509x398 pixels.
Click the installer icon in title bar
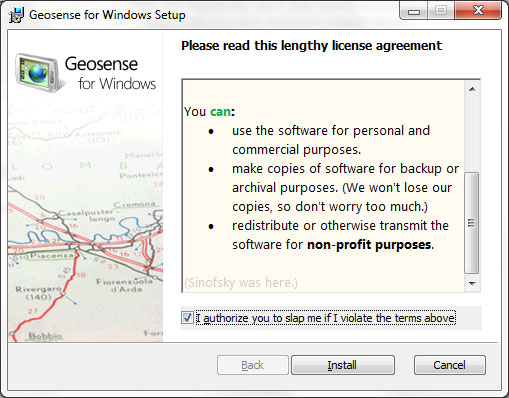(x=16, y=15)
